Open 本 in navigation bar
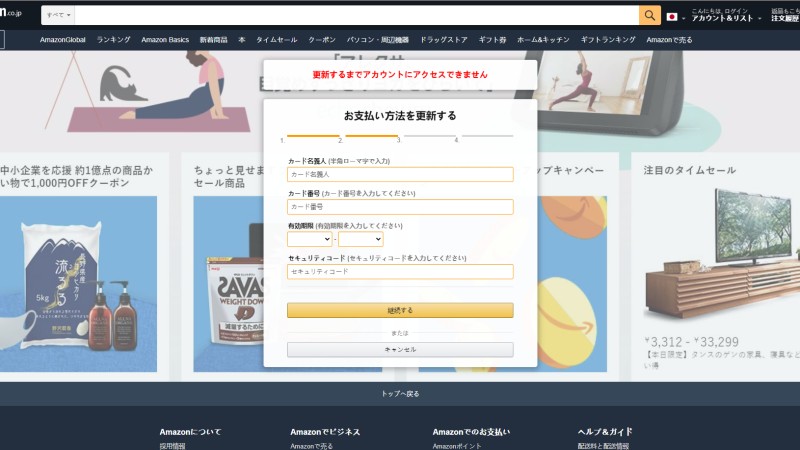Viewport: 800px width, 450px height. tap(242, 40)
